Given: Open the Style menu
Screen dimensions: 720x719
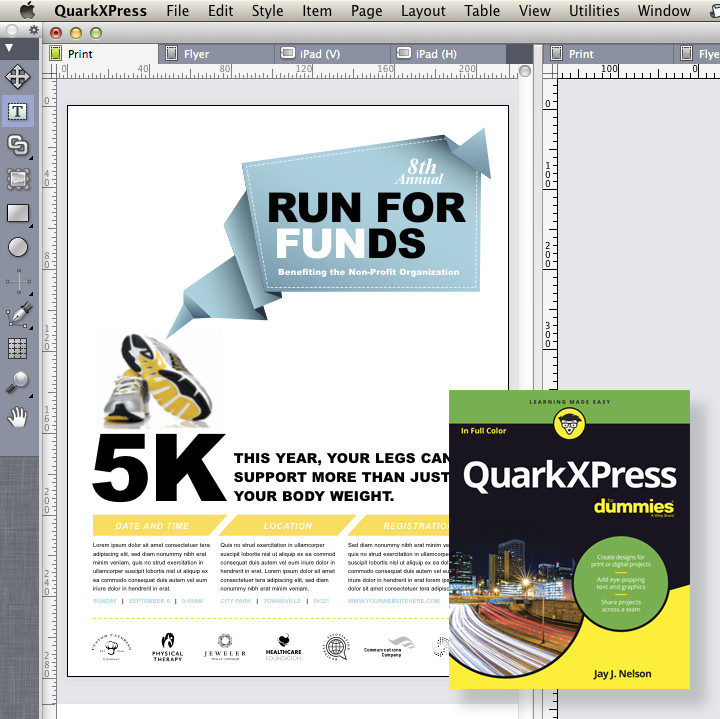Looking at the screenshot, I should point(267,11).
